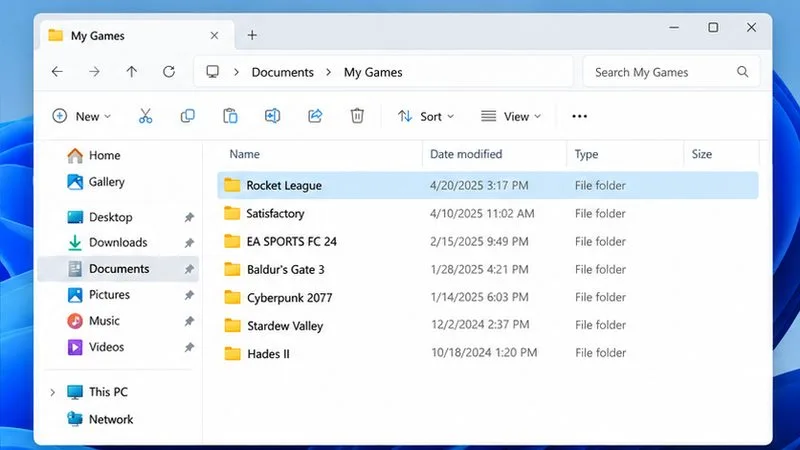
Task: Open the Sort dropdown menu
Action: click(426, 116)
